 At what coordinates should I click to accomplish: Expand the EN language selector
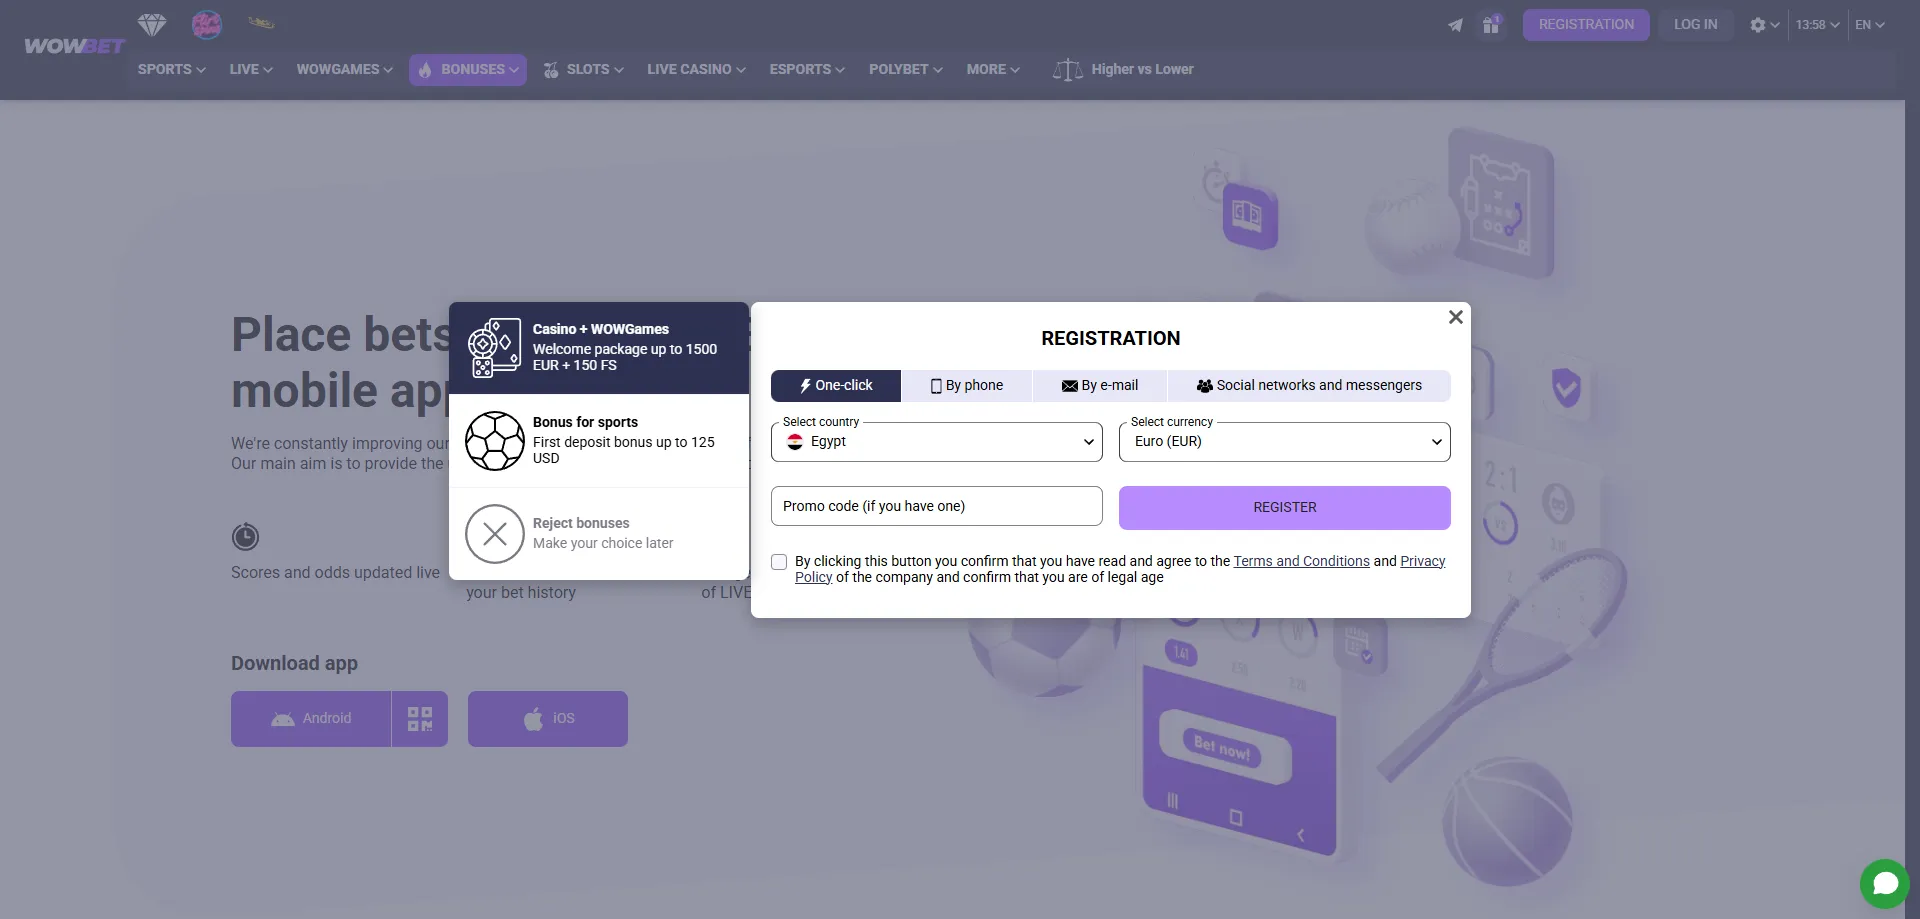(1869, 25)
